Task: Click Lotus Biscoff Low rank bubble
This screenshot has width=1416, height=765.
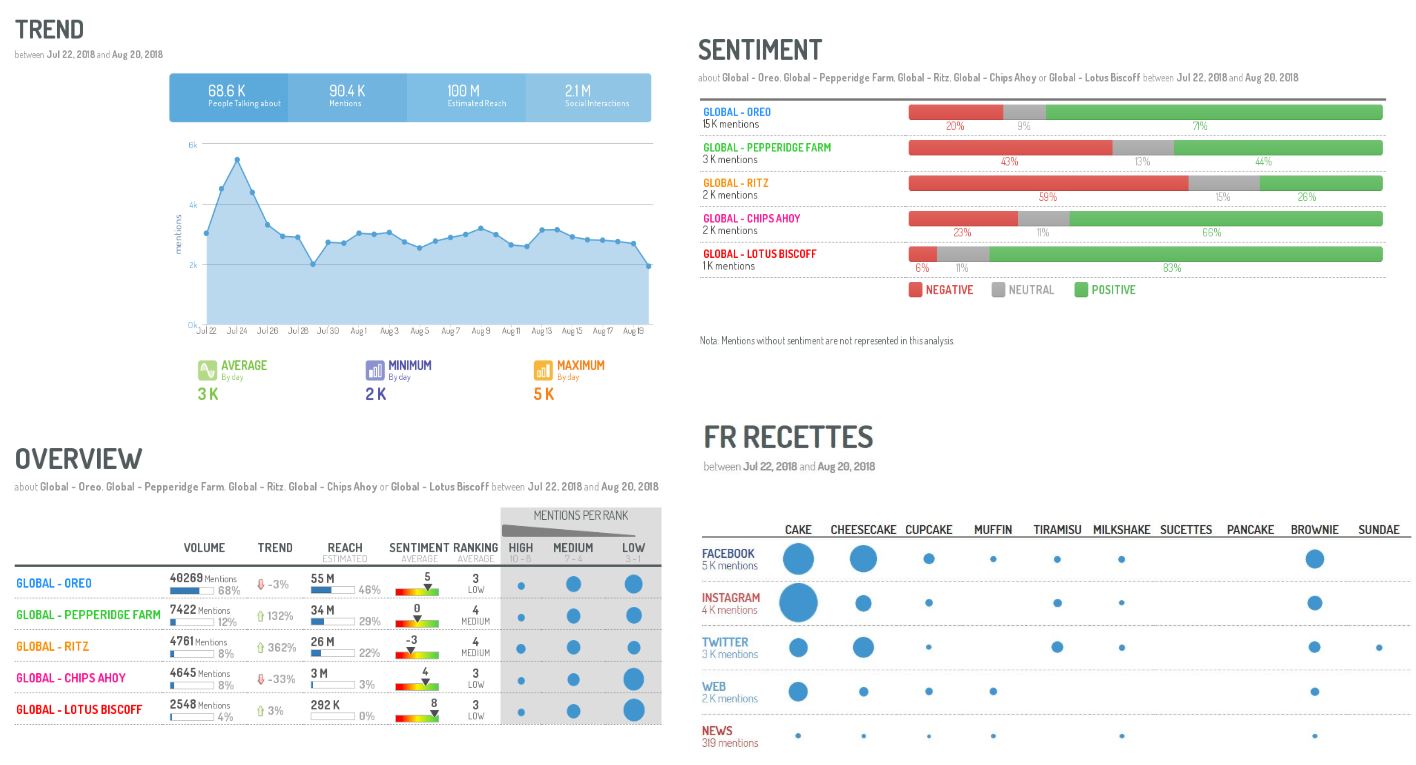Action: (633, 711)
